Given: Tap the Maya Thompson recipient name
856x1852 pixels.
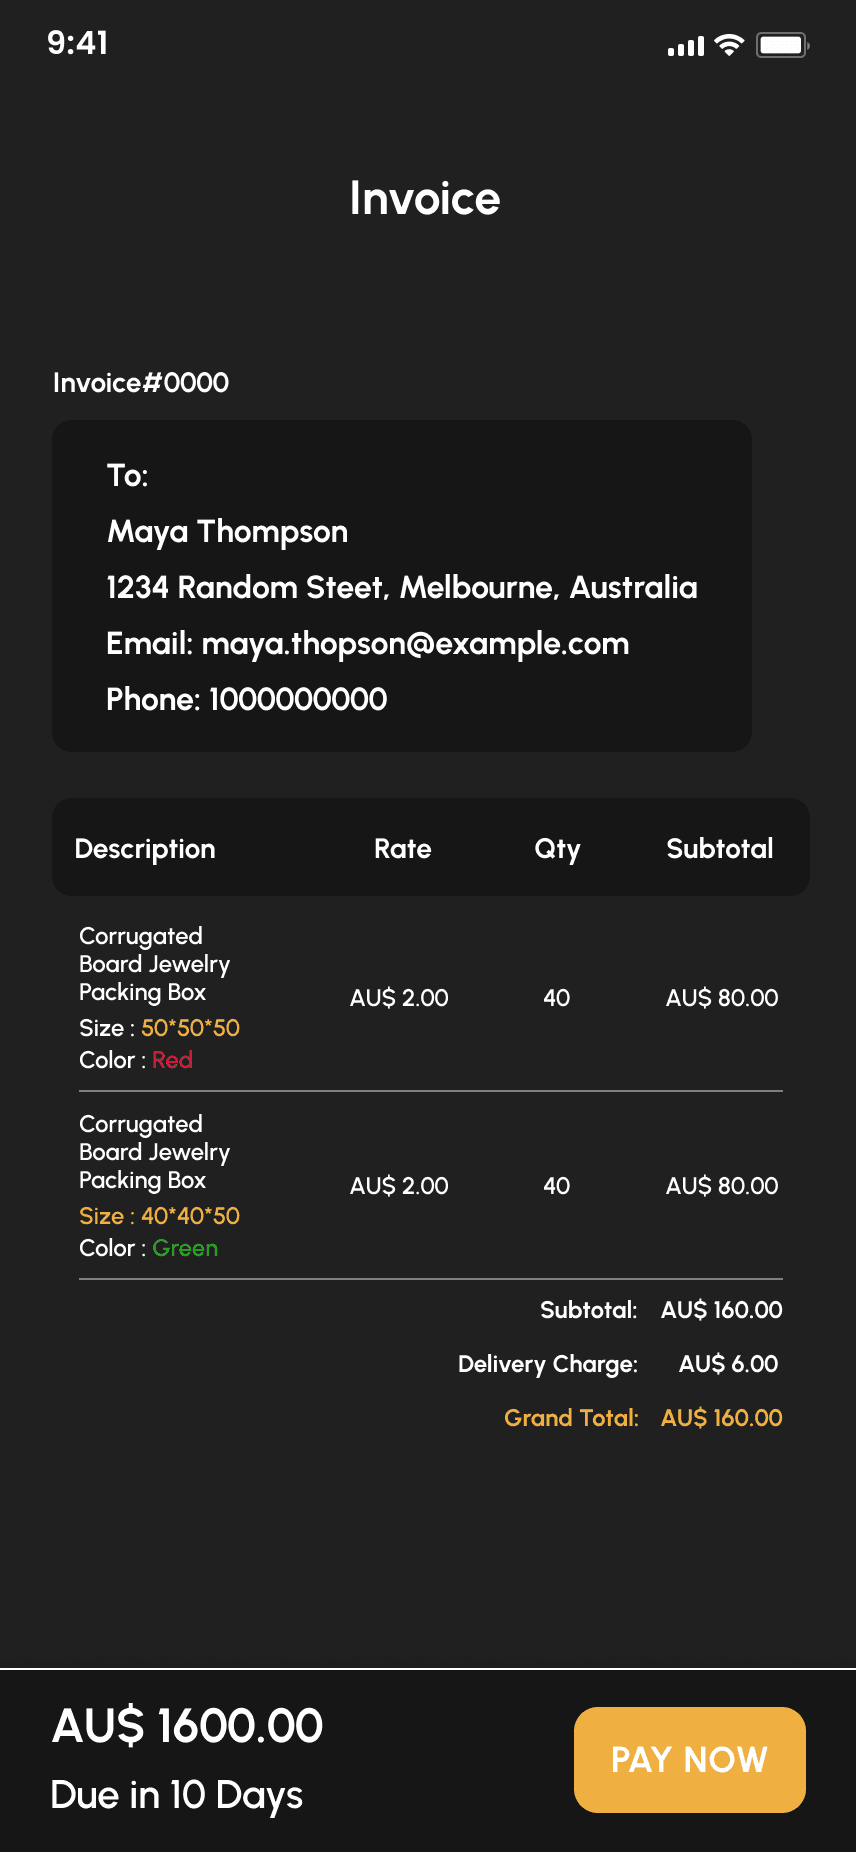Looking at the screenshot, I should [x=228, y=531].
